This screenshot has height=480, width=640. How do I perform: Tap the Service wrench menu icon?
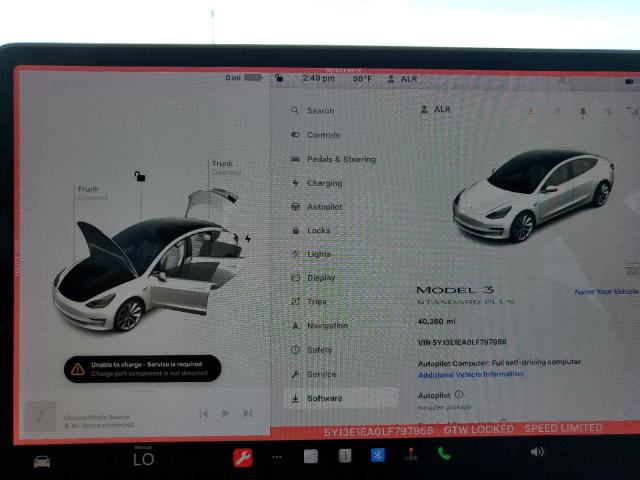[295, 374]
